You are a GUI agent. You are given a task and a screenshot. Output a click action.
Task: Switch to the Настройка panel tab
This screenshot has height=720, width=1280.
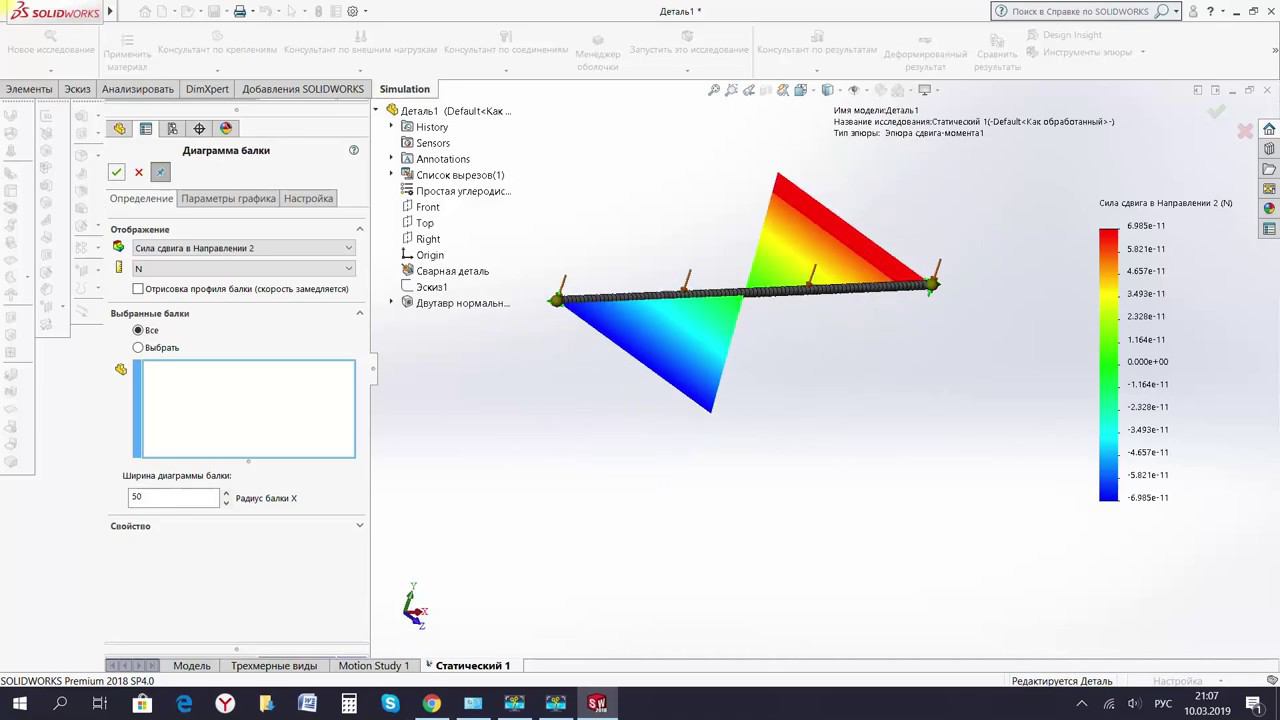click(x=308, y=198)
